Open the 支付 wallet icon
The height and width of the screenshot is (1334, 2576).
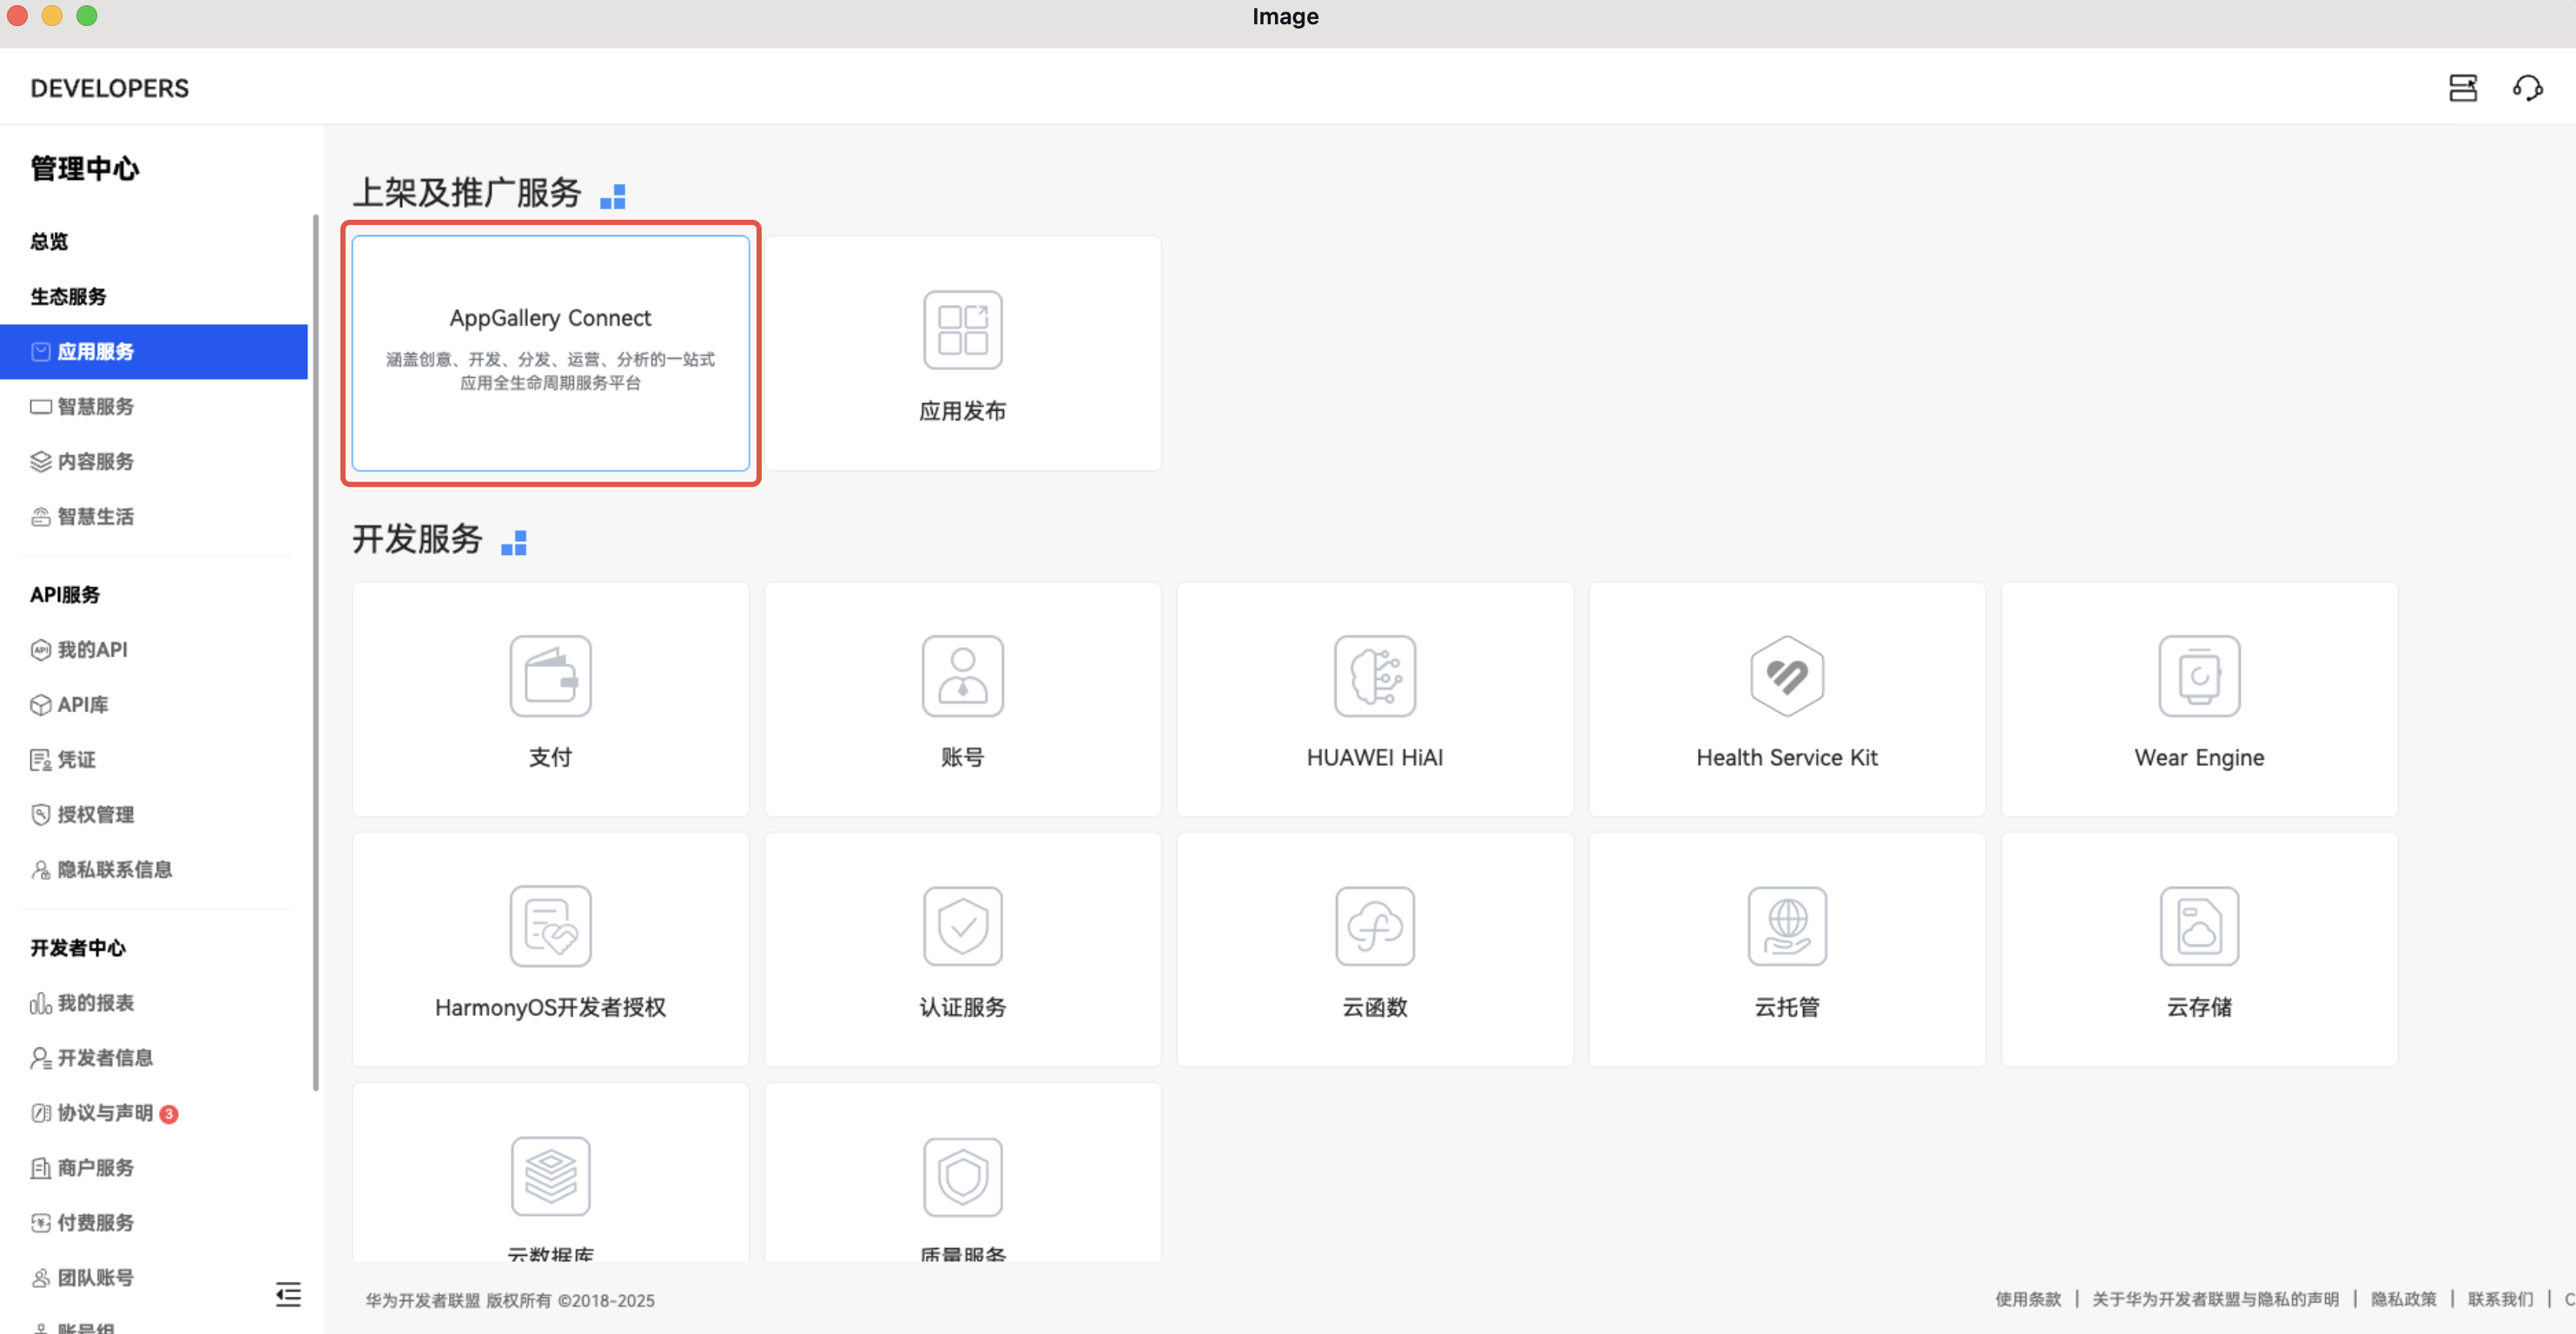tap(550, 676)
